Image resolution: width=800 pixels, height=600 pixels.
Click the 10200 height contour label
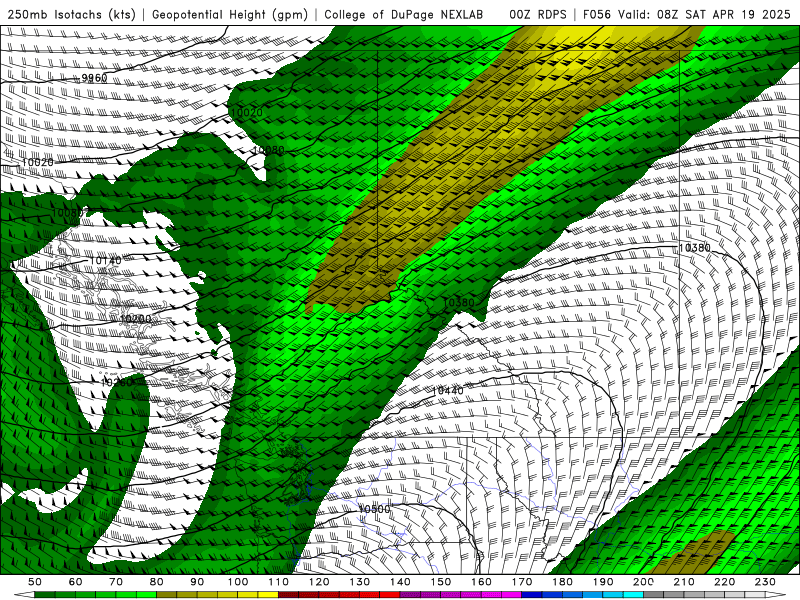click(x=136, y=319)
